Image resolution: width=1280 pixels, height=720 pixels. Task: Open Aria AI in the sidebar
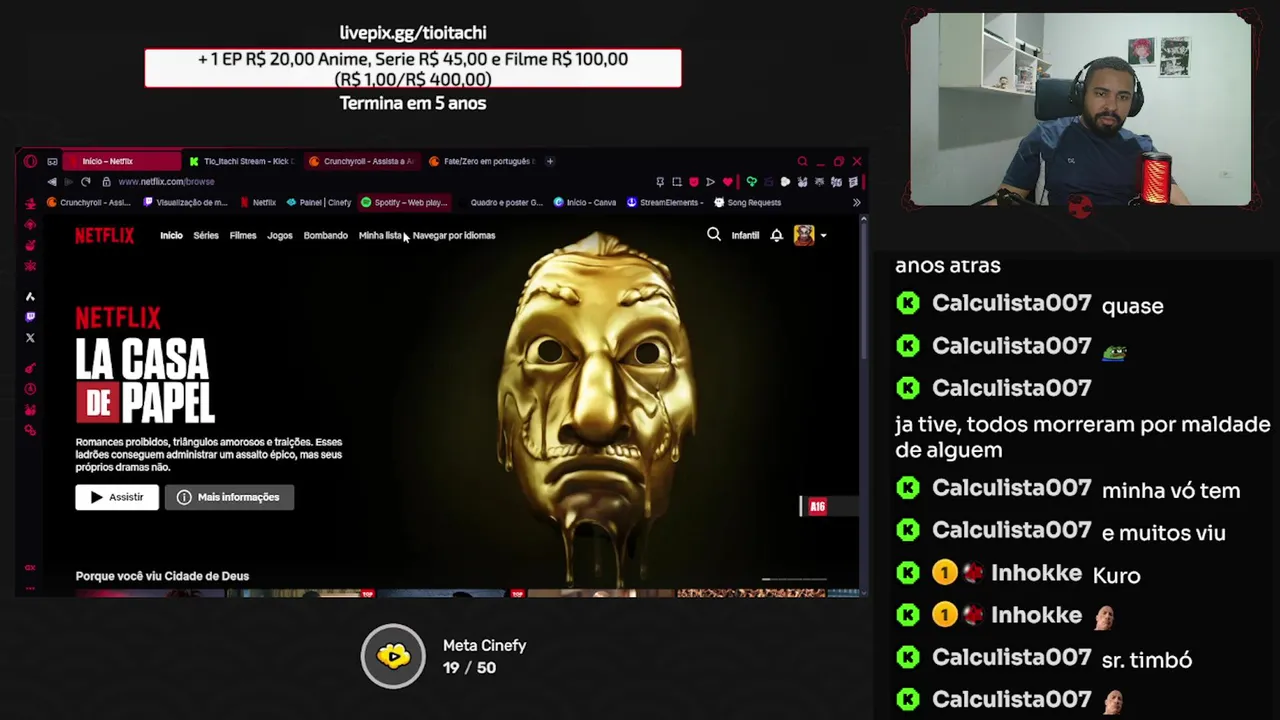click(30, 296)
